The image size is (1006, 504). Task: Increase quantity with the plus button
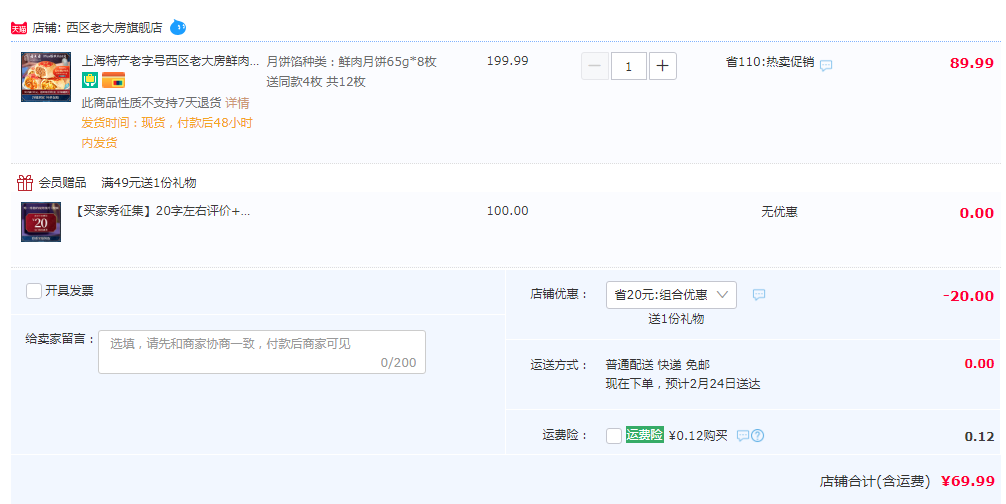pos(663,66)
